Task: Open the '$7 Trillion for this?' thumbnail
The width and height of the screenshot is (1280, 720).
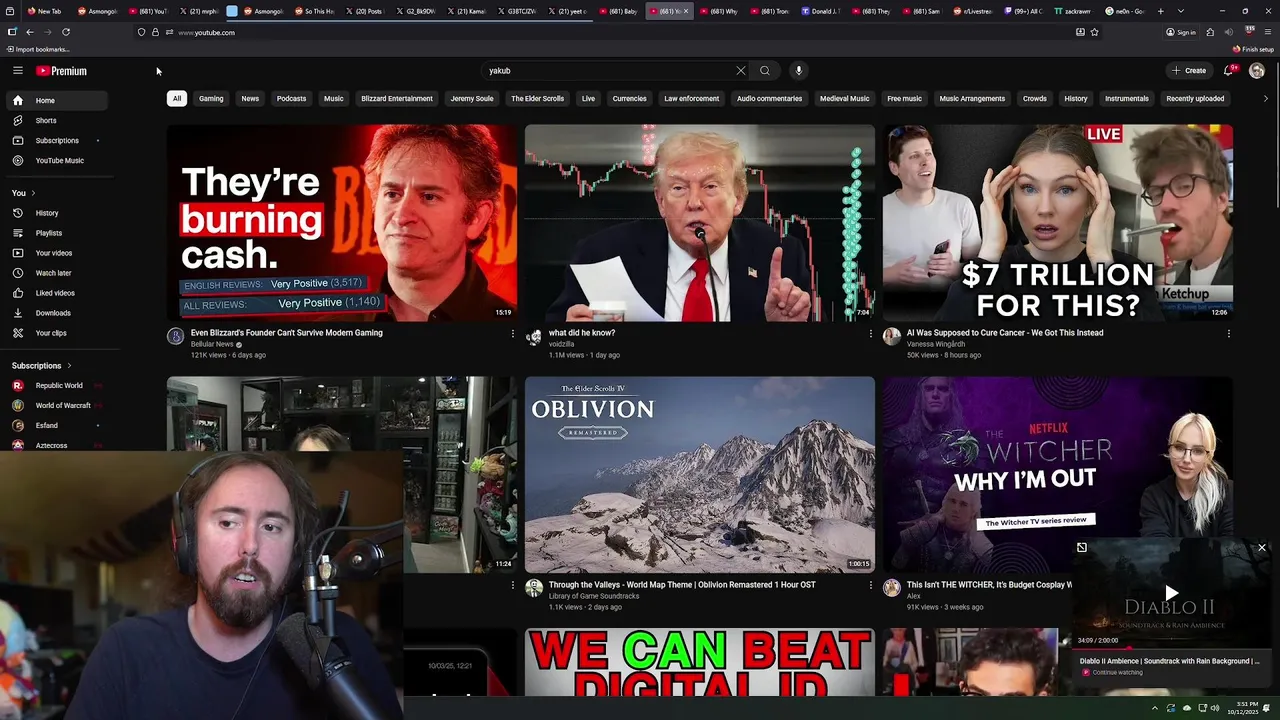Action: [x=1058, y=223]
